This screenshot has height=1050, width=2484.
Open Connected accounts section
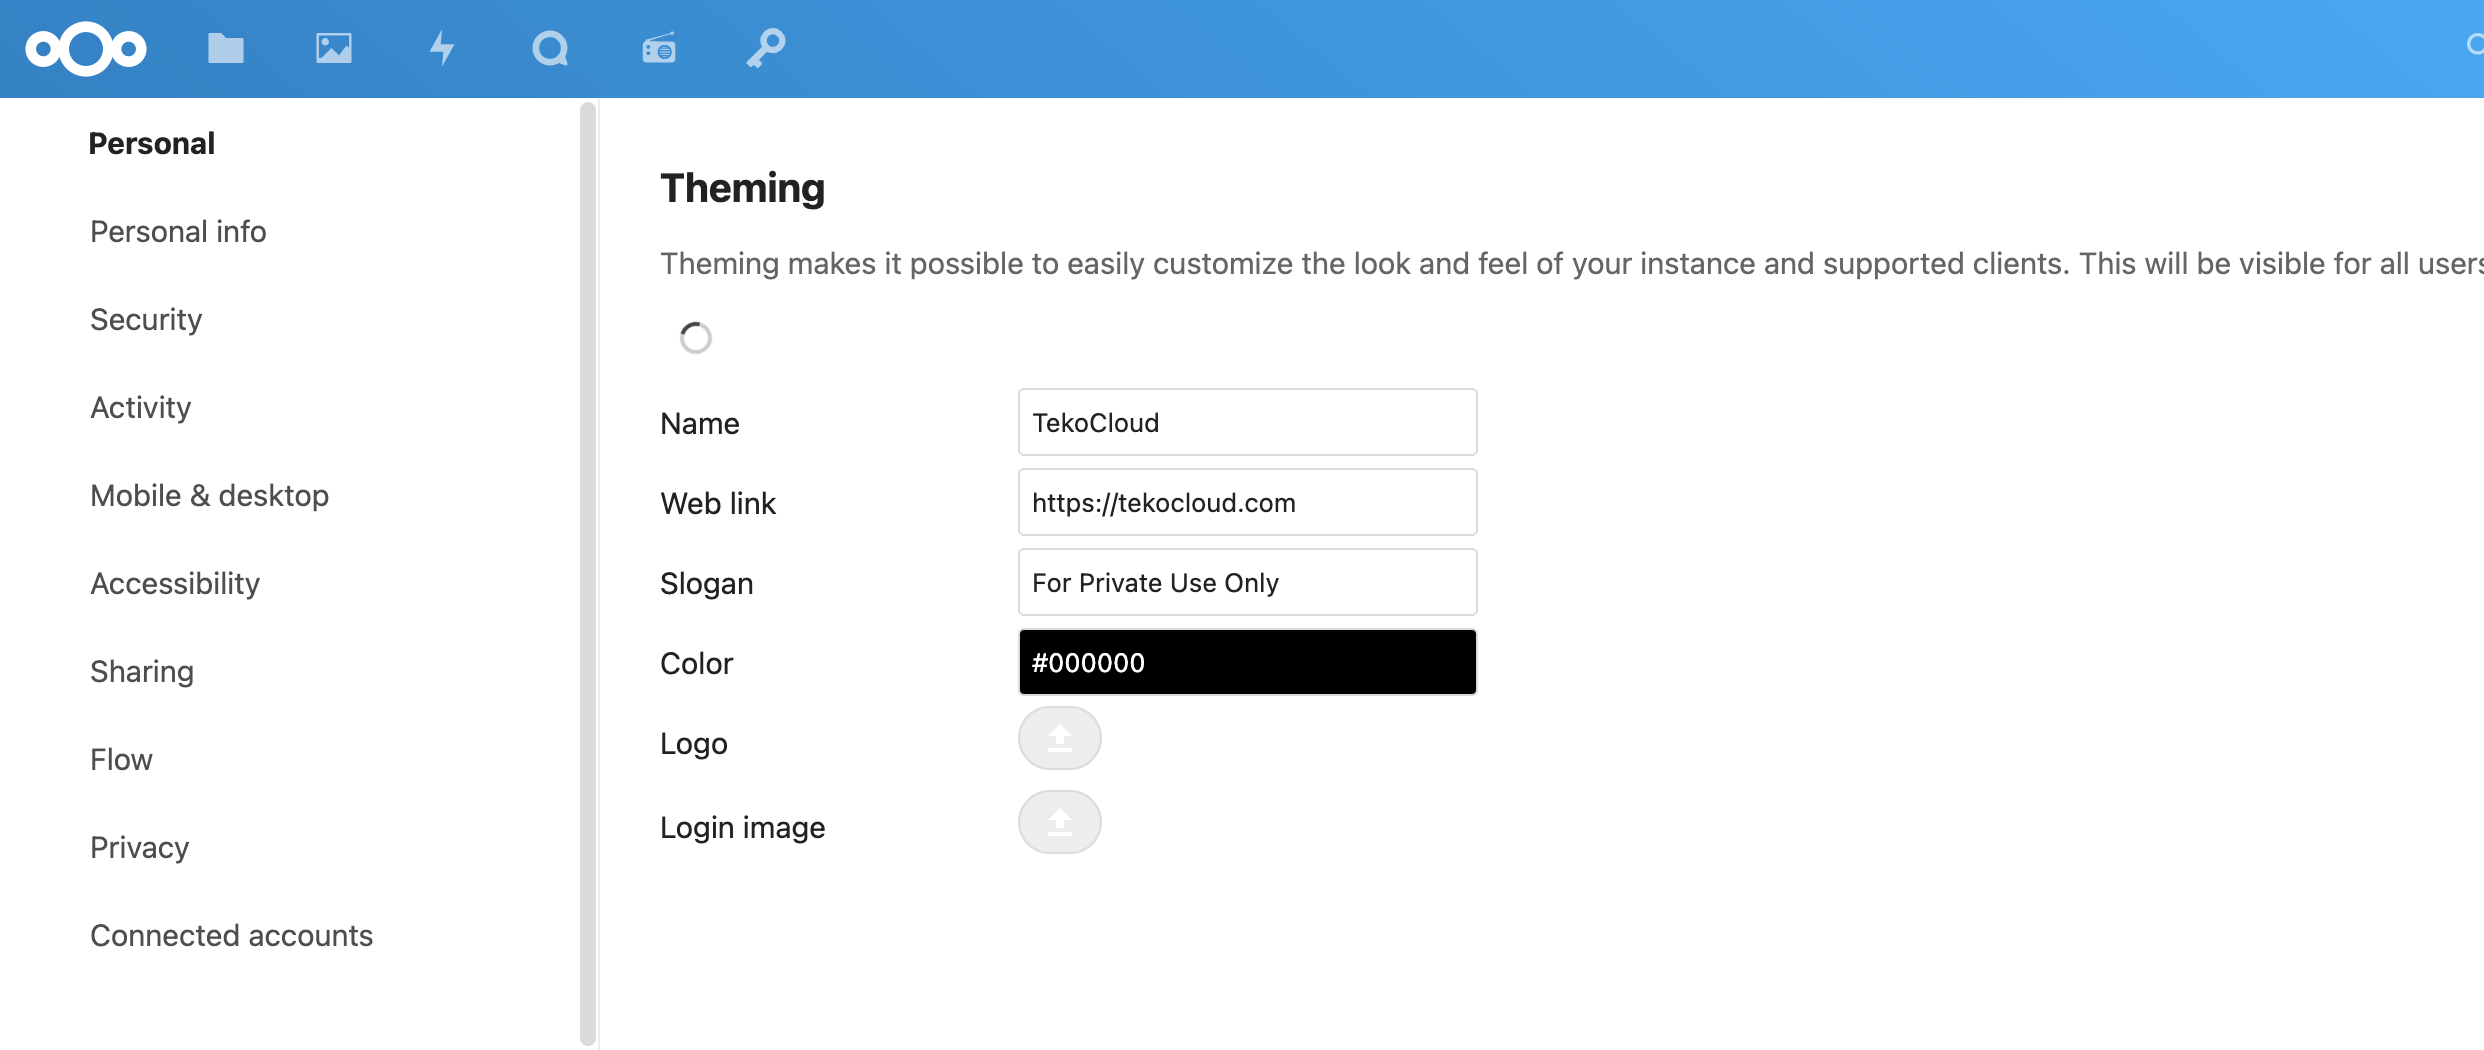(231, 935)
